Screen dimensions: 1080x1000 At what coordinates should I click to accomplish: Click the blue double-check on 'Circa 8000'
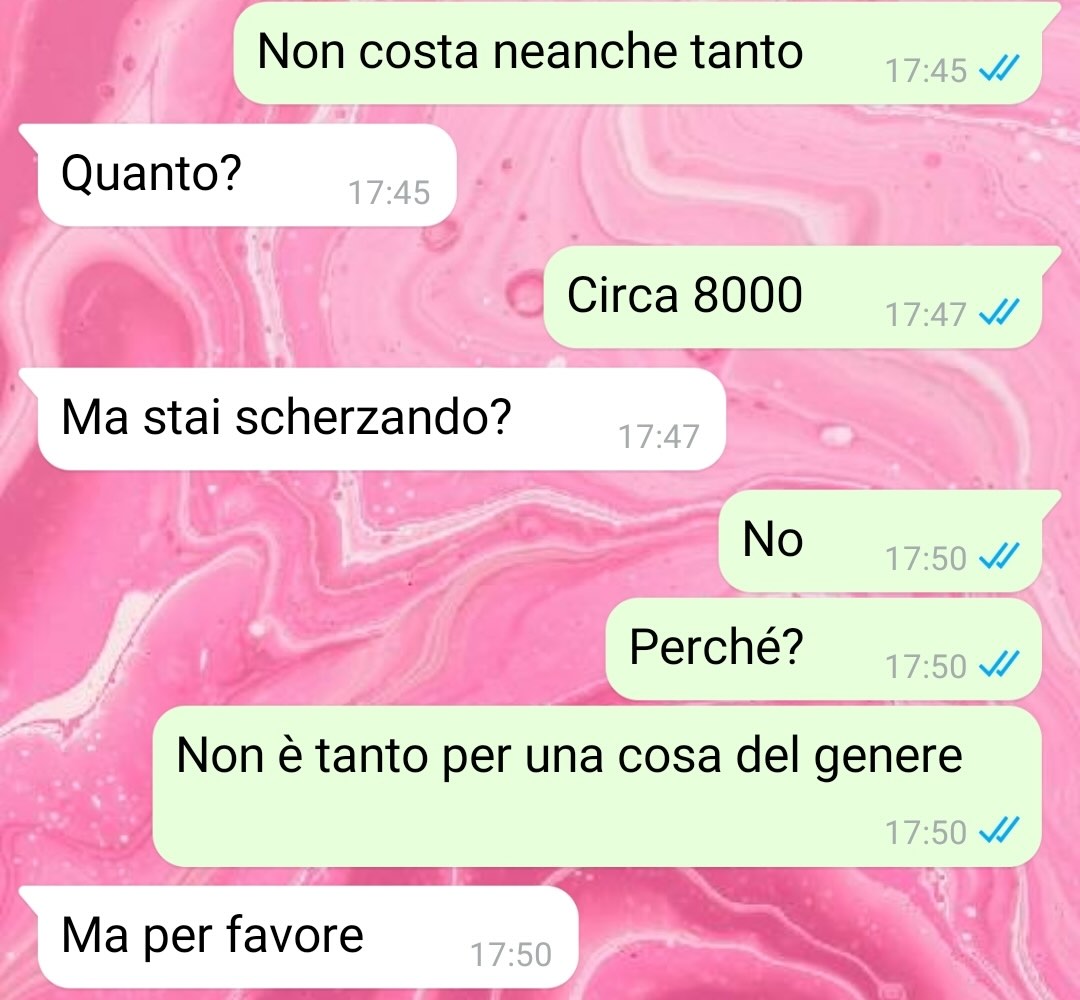999,313
